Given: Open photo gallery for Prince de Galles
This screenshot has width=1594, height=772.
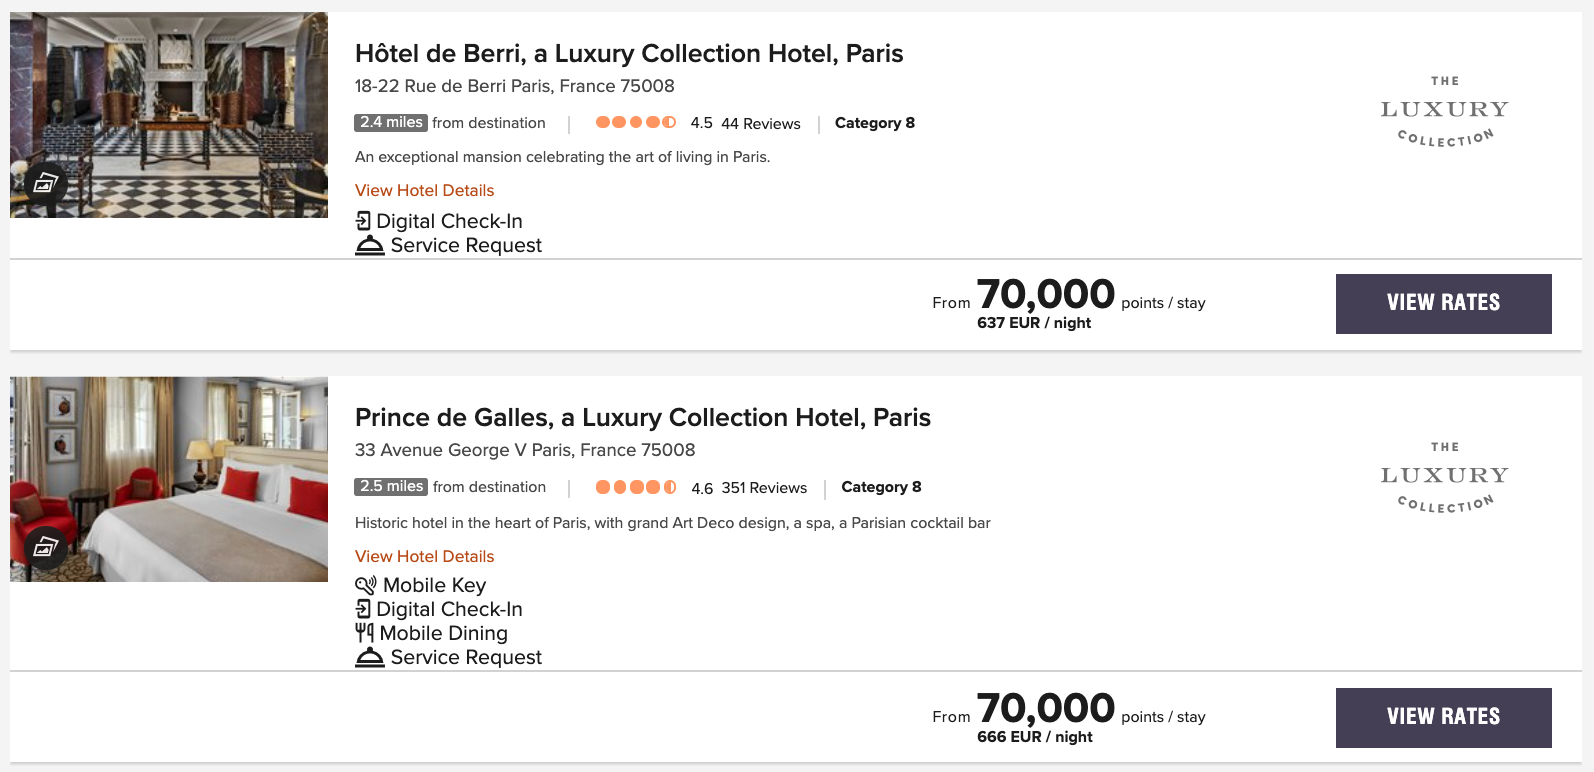Looking at the screenshot, I should (x=44, y=547).
